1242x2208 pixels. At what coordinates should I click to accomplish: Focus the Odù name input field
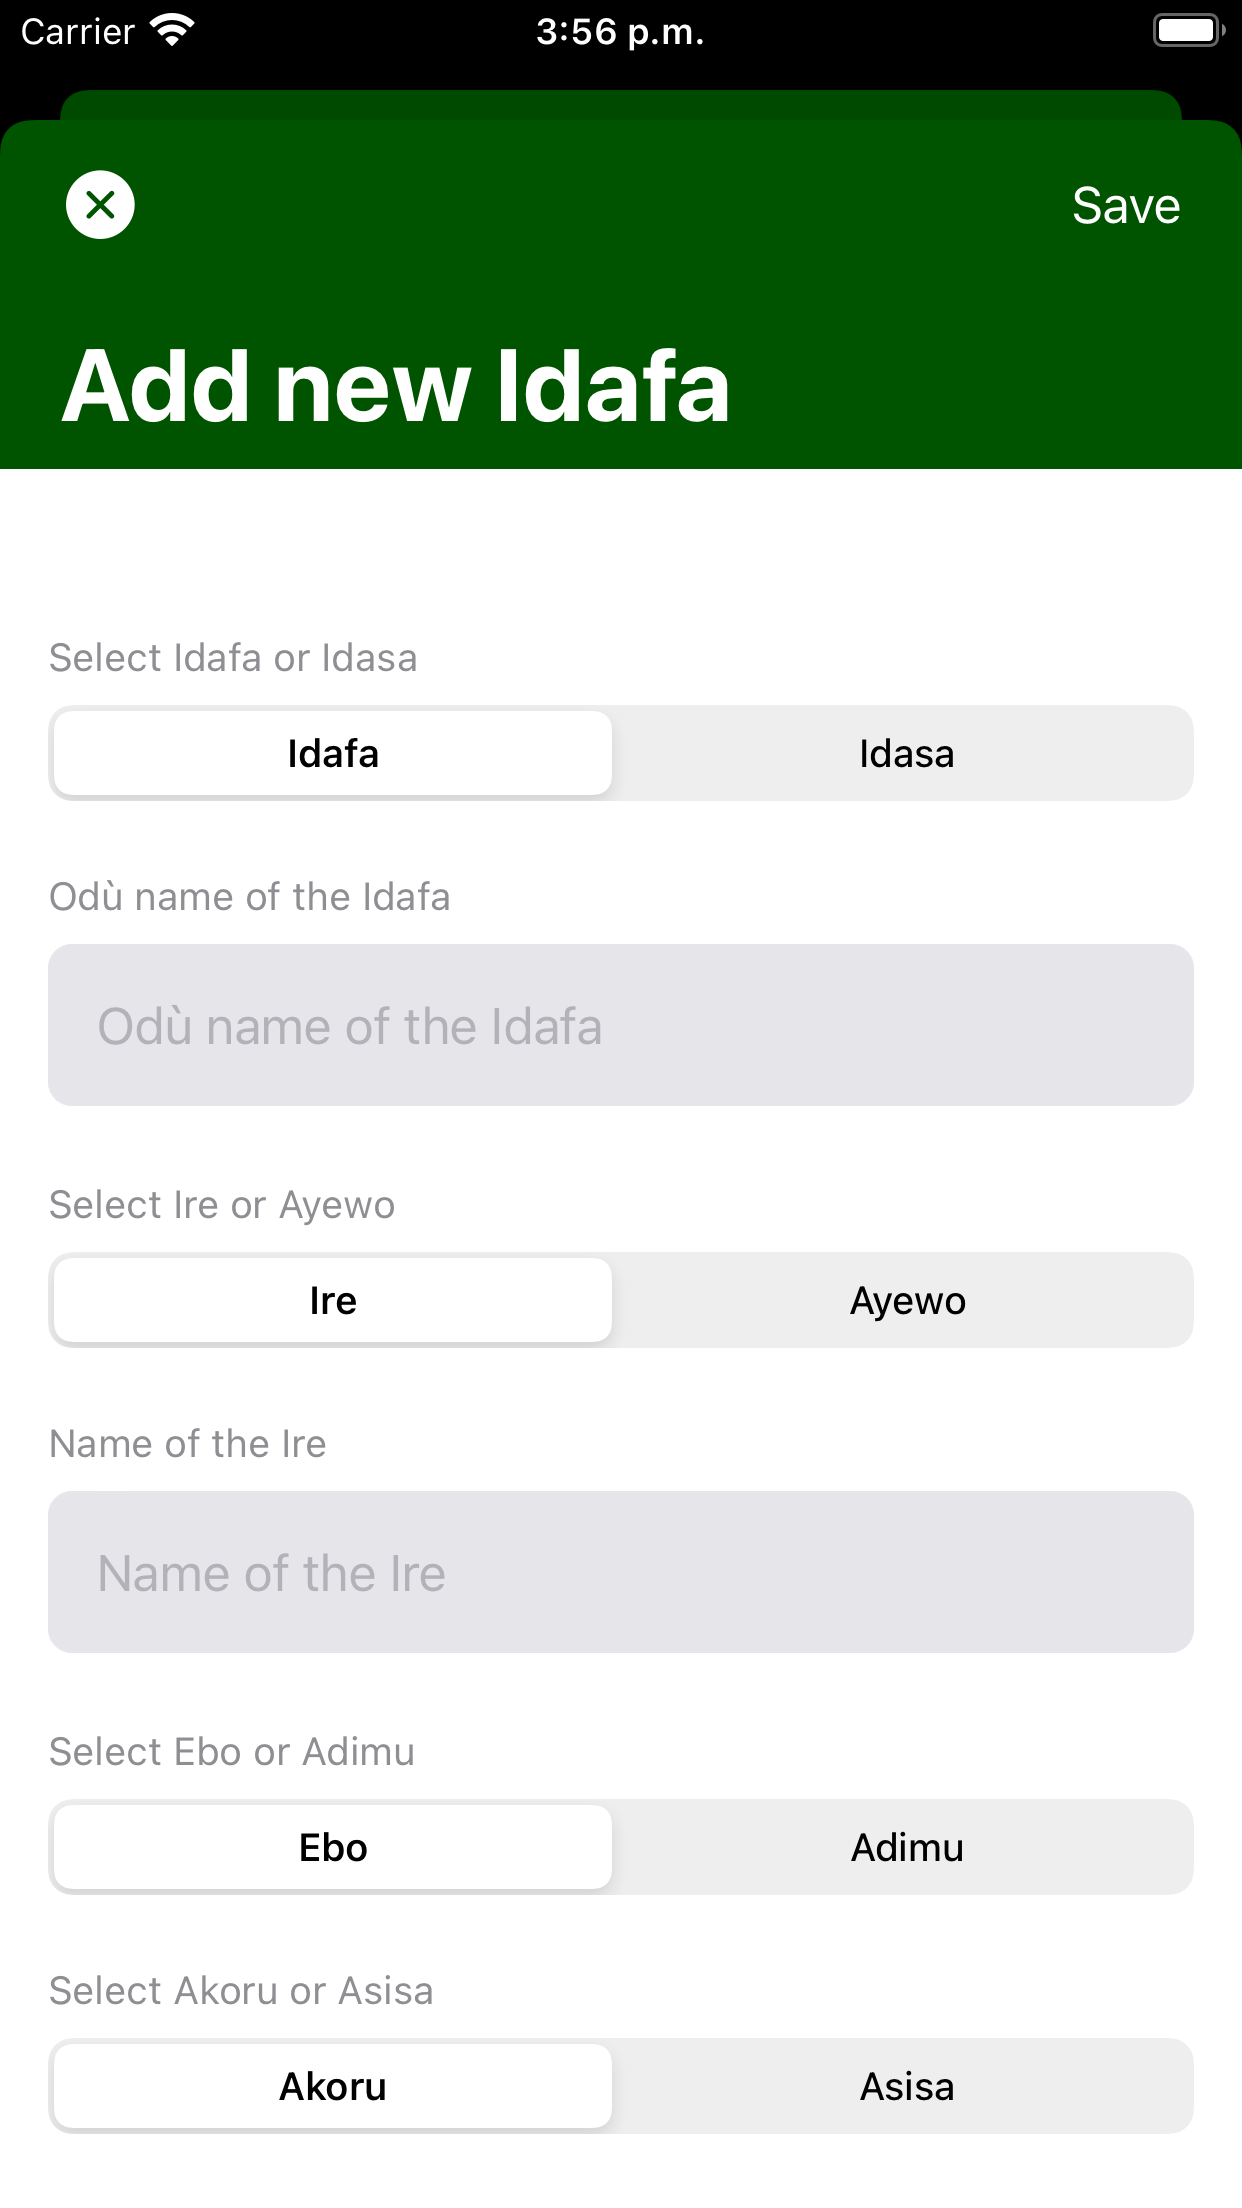[621, 1024]
